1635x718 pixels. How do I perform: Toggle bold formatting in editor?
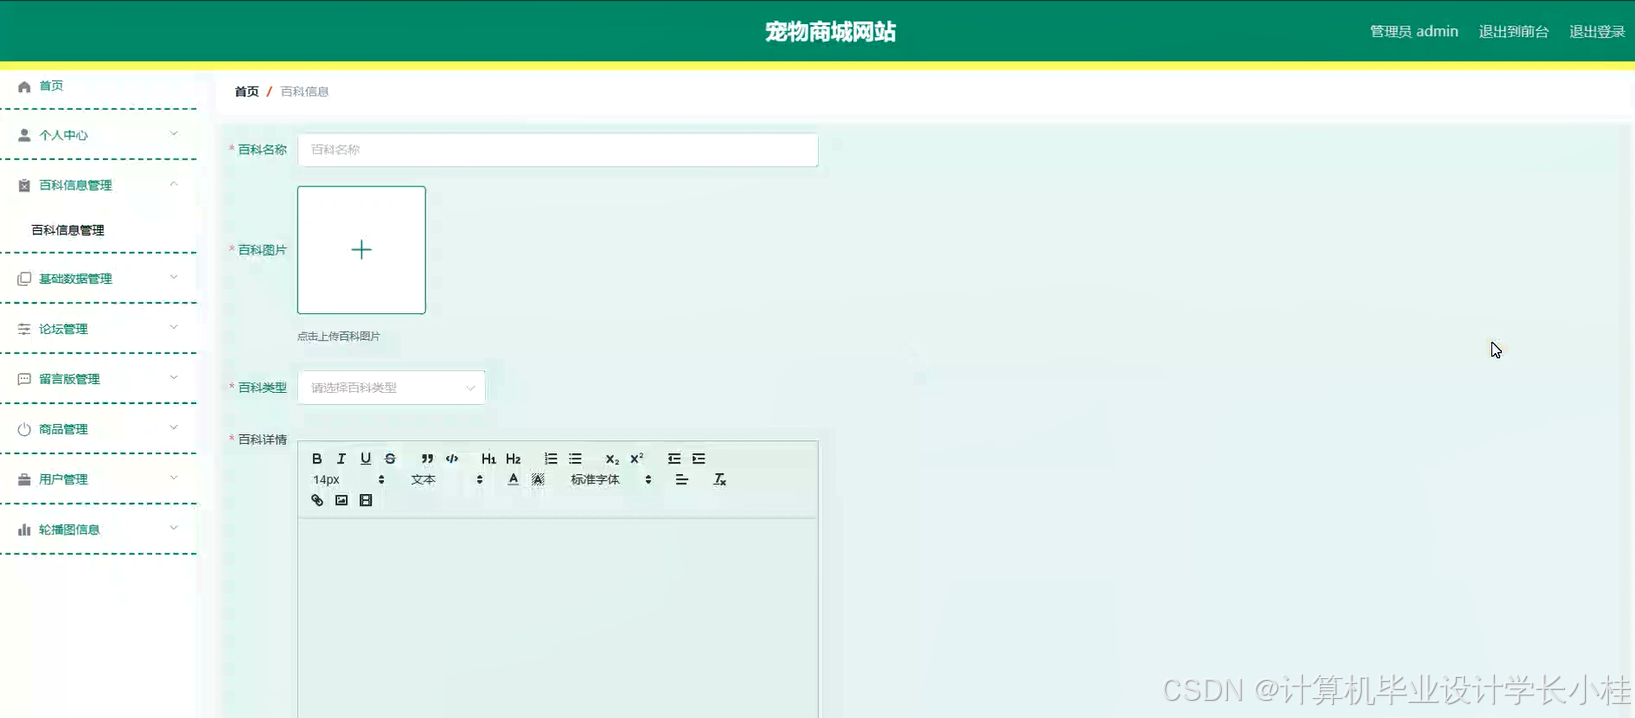point(317,459)
